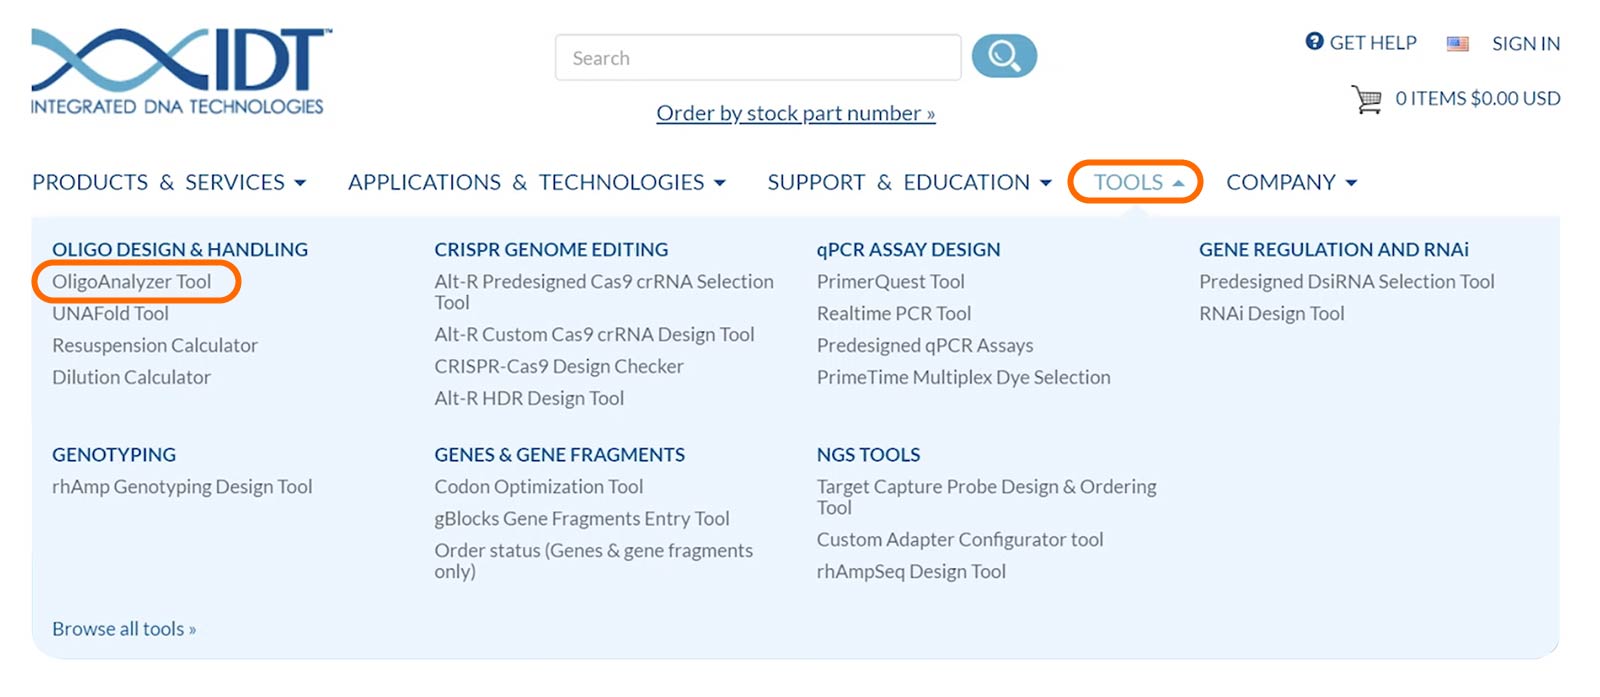Click Genes & Gene Fragments heading
This screenshot has width=1600, height=697.
[559, 454]
